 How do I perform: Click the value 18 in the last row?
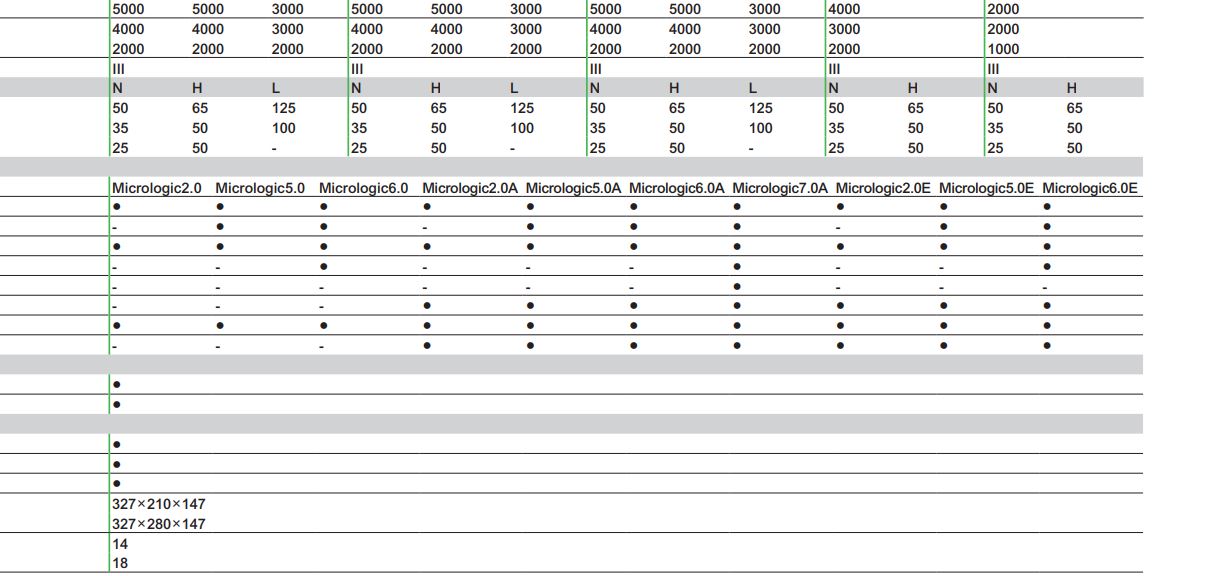[120, 563]
